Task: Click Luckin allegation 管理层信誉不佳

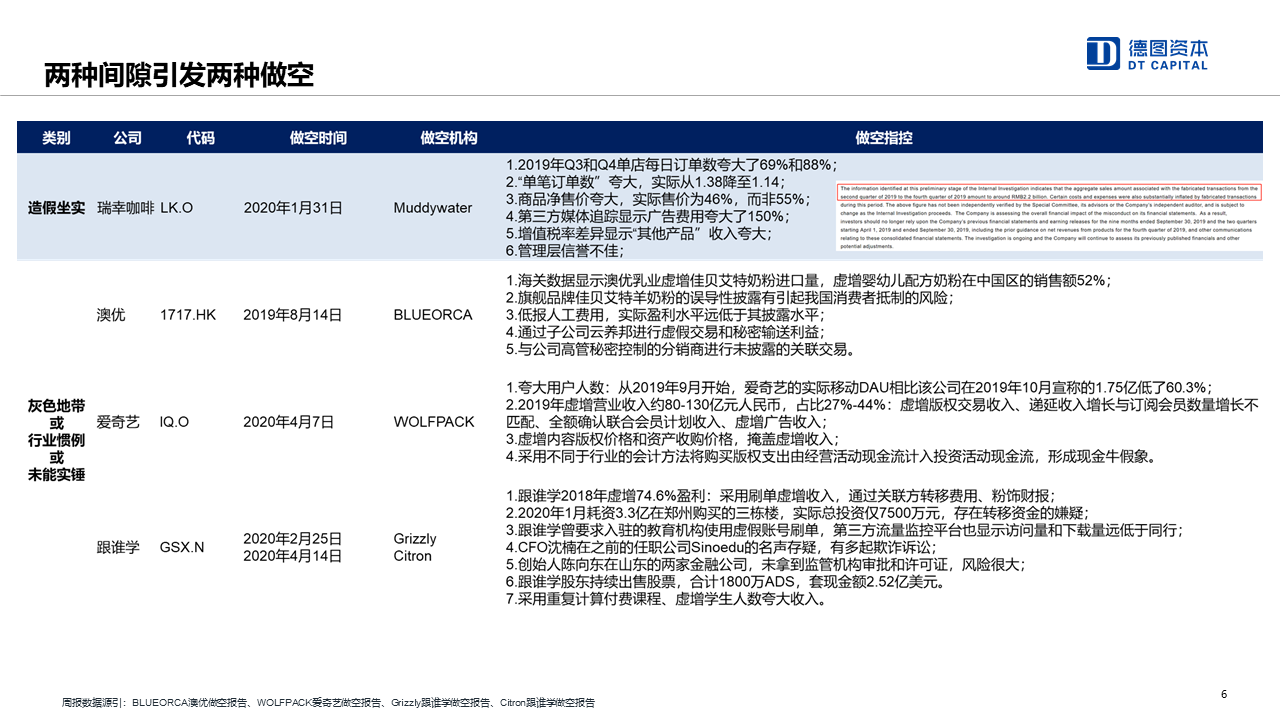Action: pyautogui.click(x=565, y=250)
